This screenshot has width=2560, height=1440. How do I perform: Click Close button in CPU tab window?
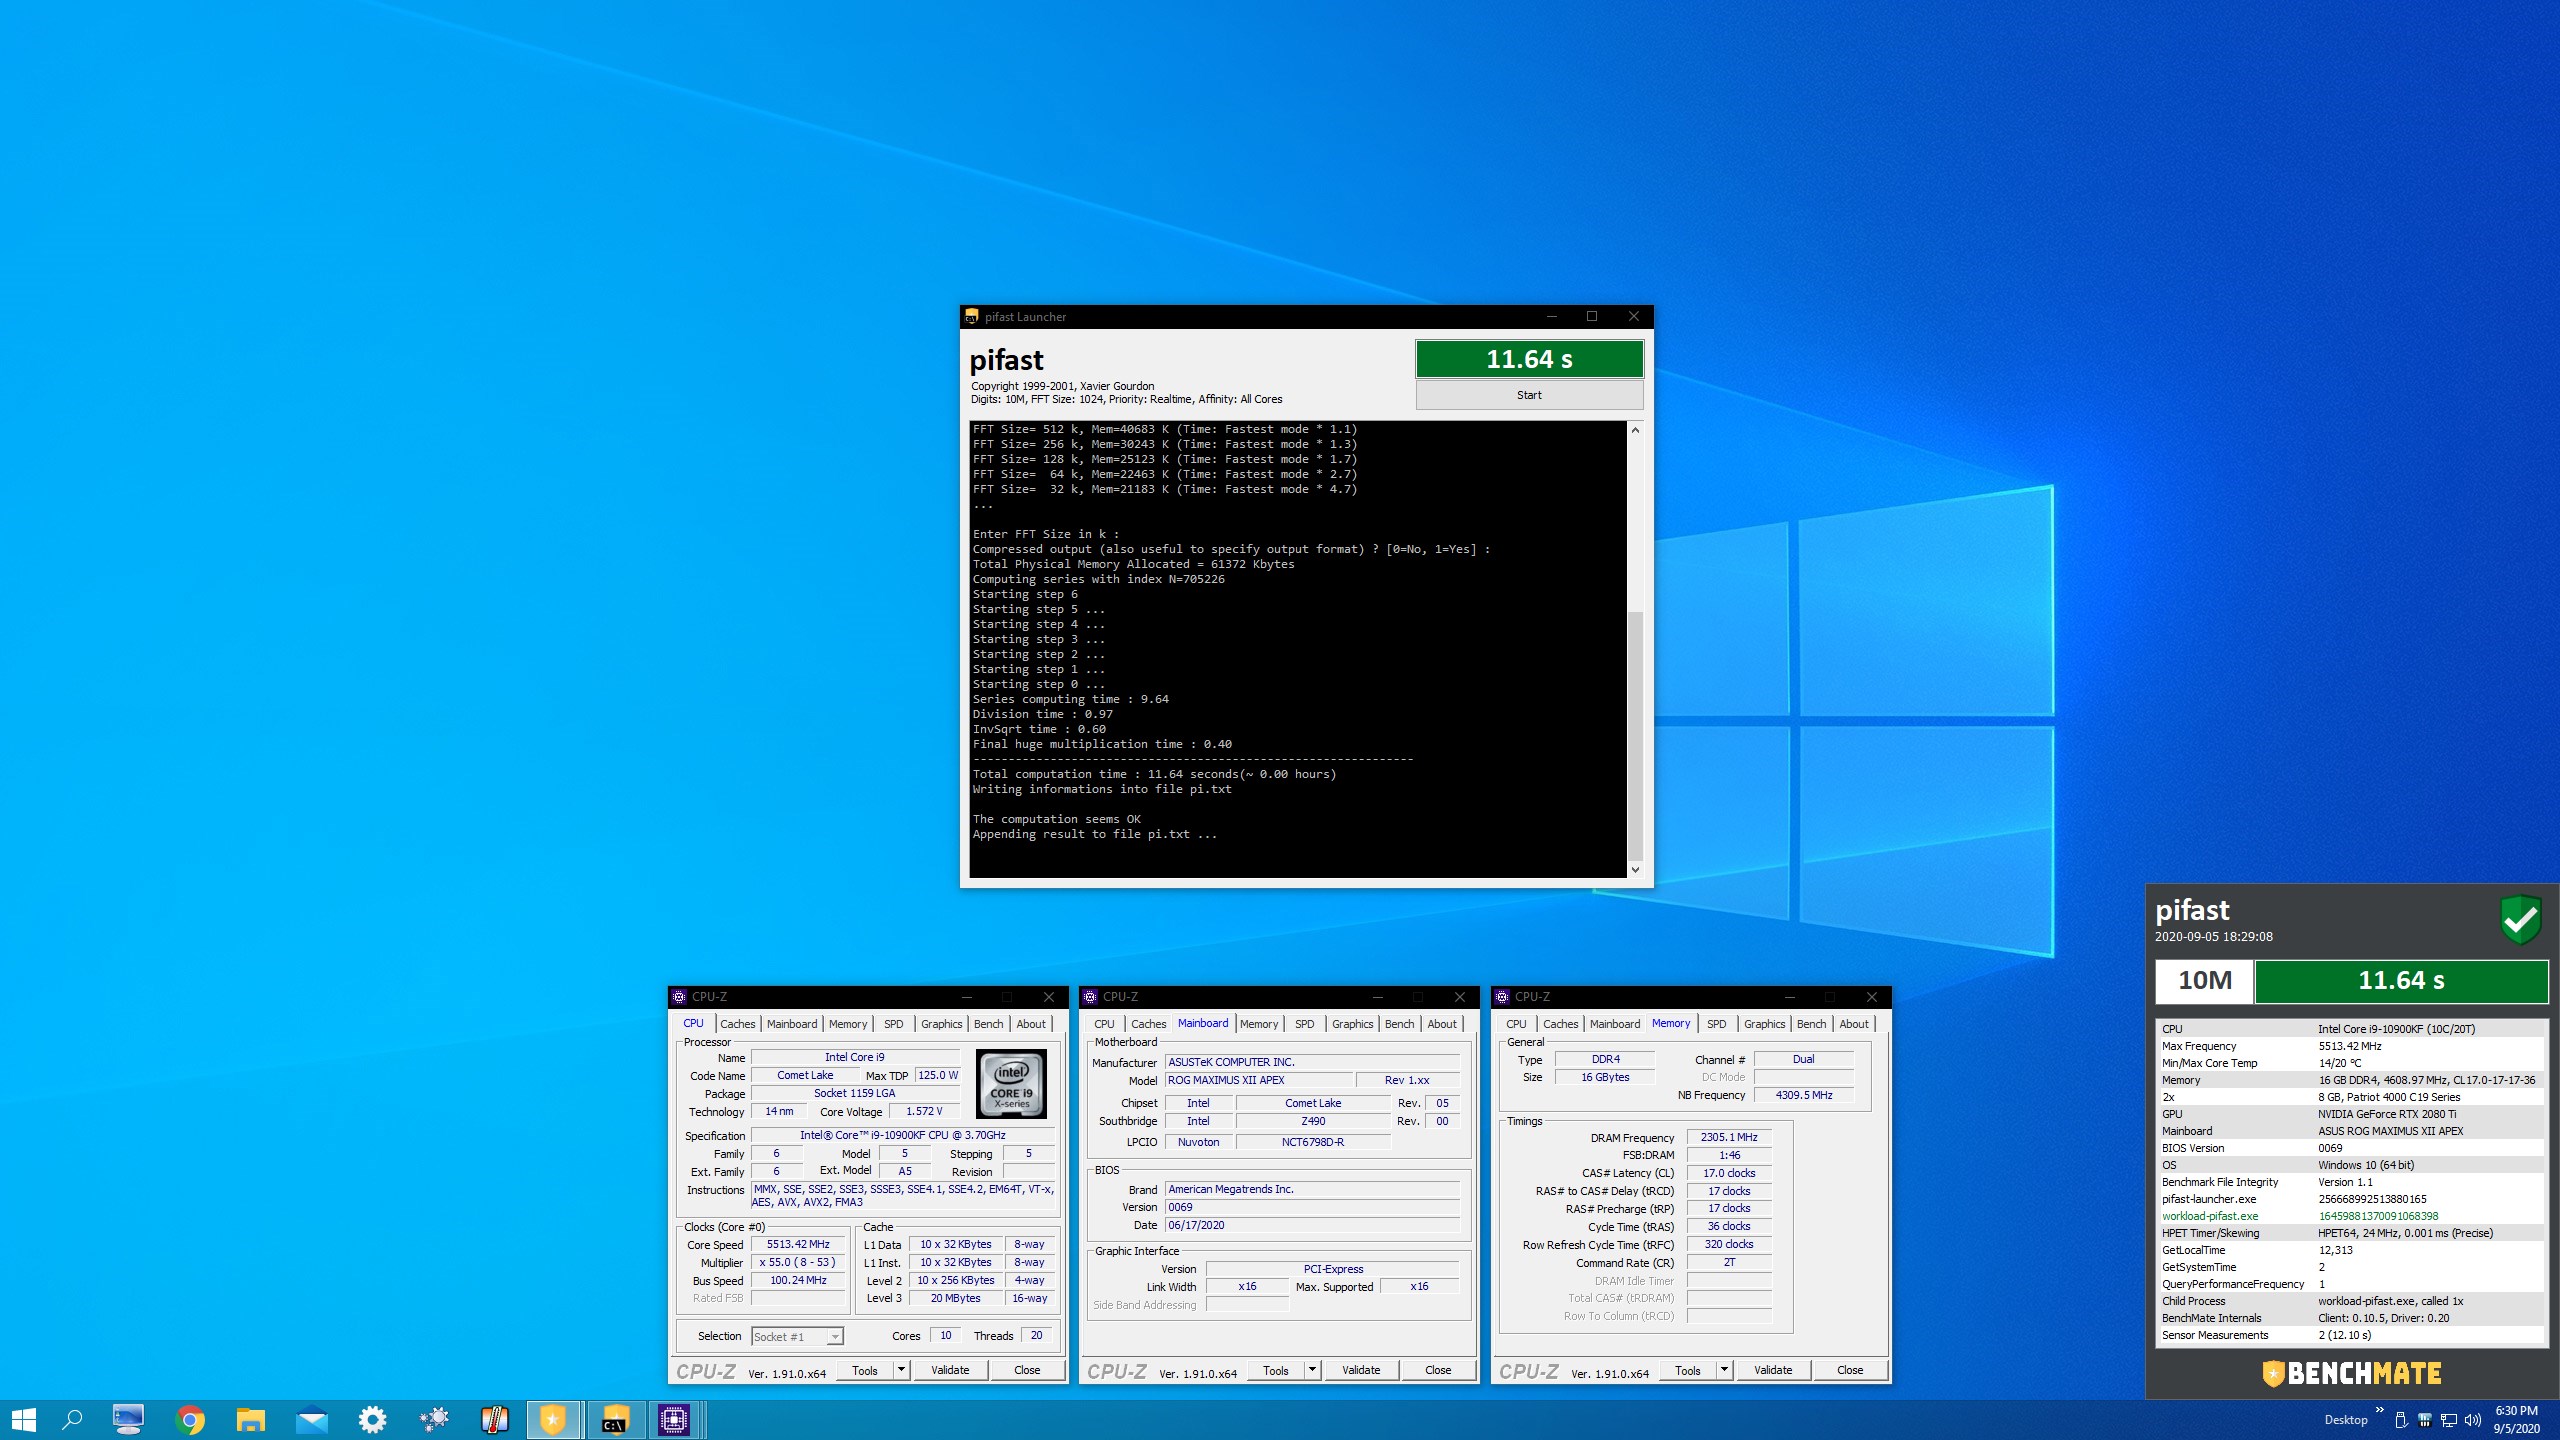tap(1027, 1370)
